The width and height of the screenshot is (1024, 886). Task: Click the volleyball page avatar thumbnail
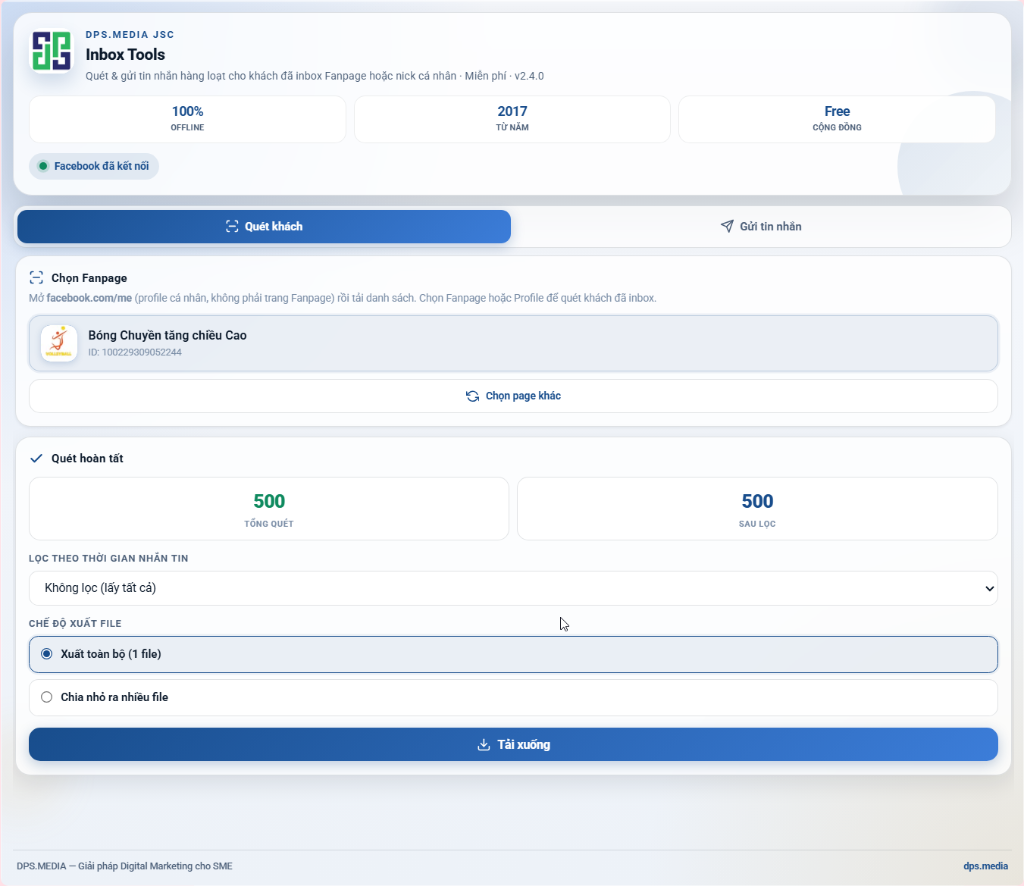(59, 343)
